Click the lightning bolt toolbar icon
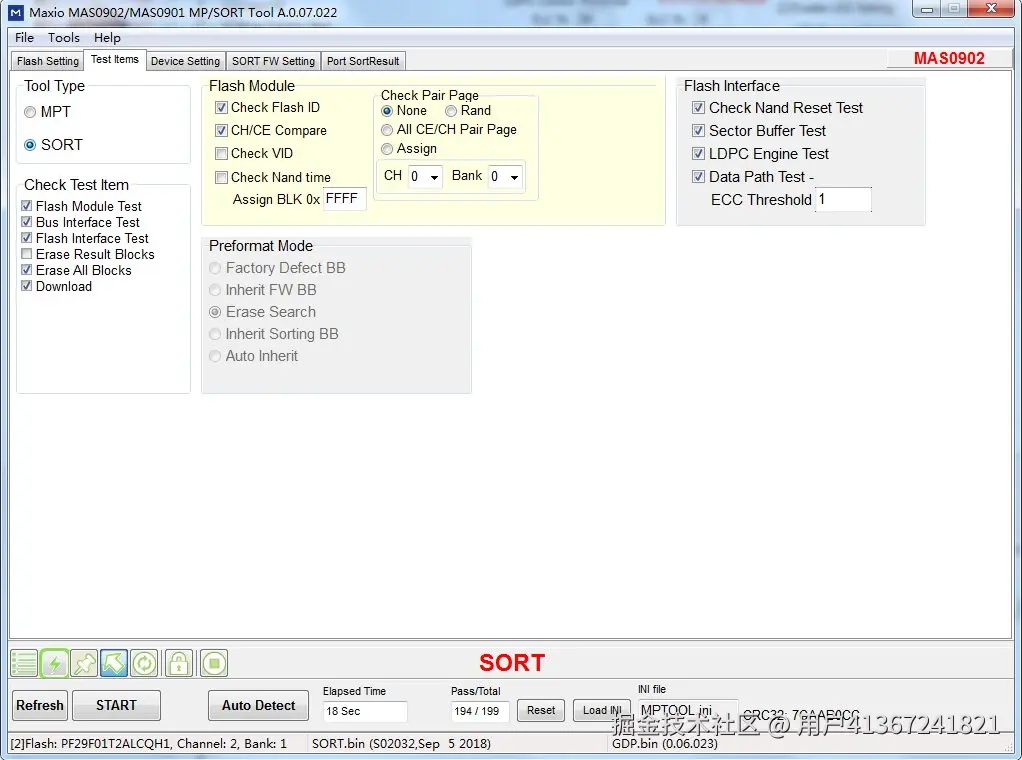The height and width of the screenshot is (760, 1022). [54, 664]
